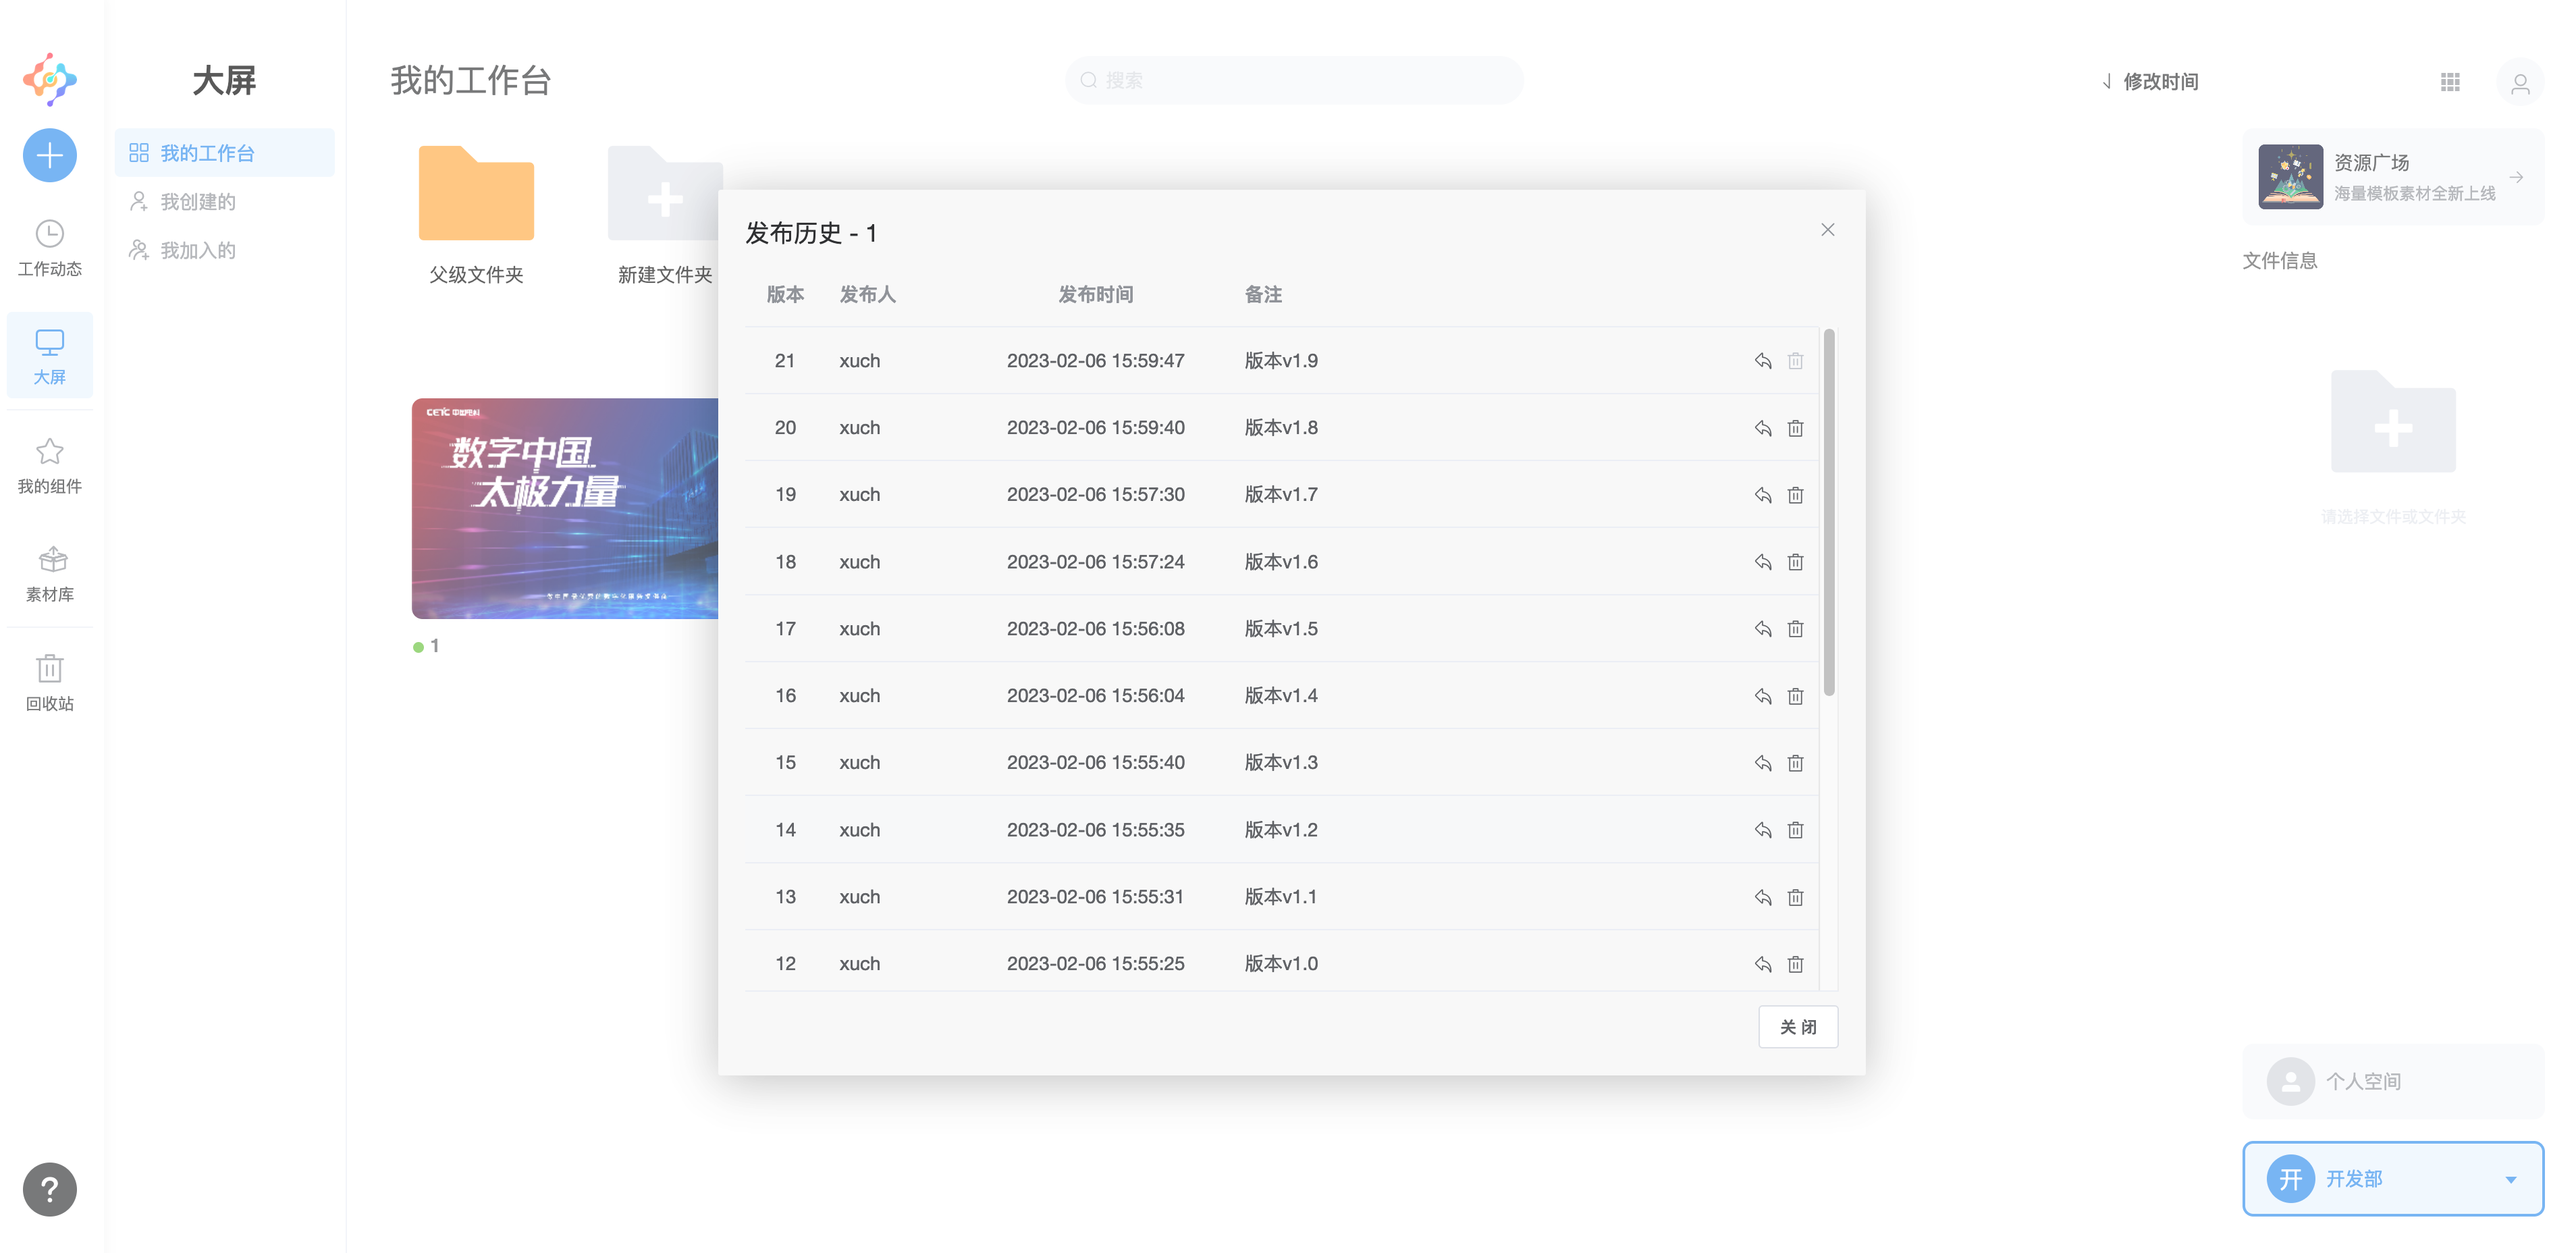This screenshot has width=2576, height=1253.
Task: Open the 回收站 trash section
Action: [50, 683]
